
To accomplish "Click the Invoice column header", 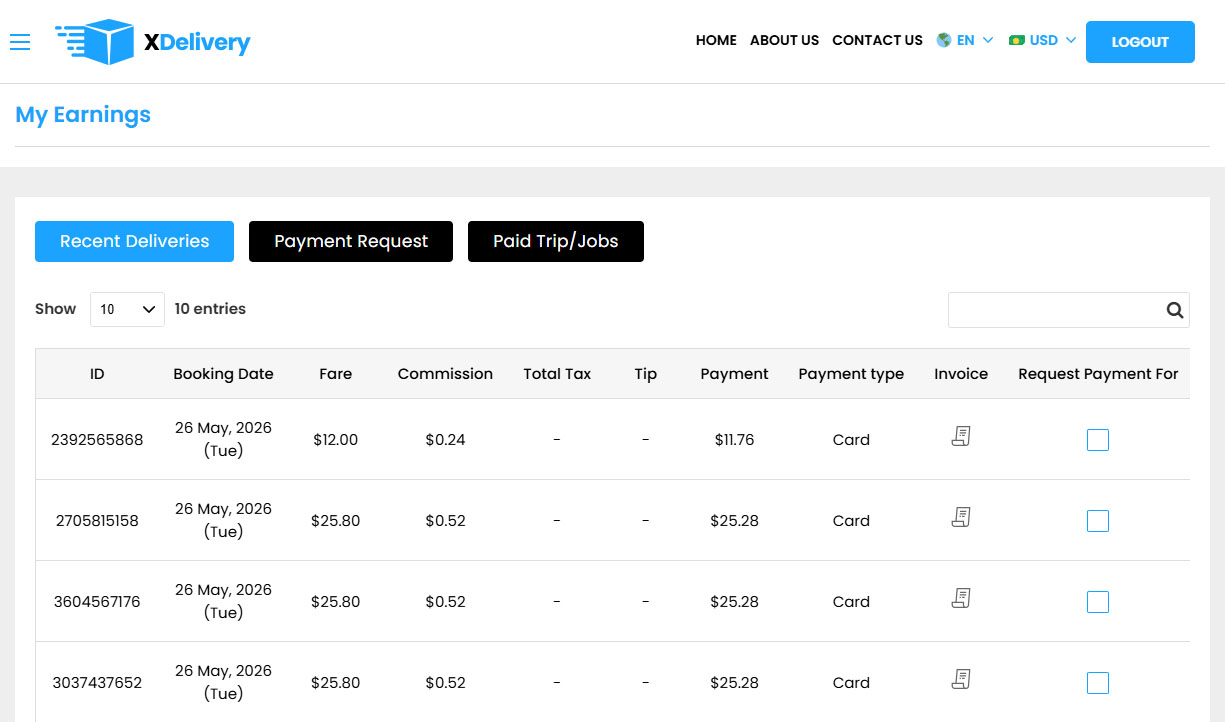I will [x=961, y=374].
